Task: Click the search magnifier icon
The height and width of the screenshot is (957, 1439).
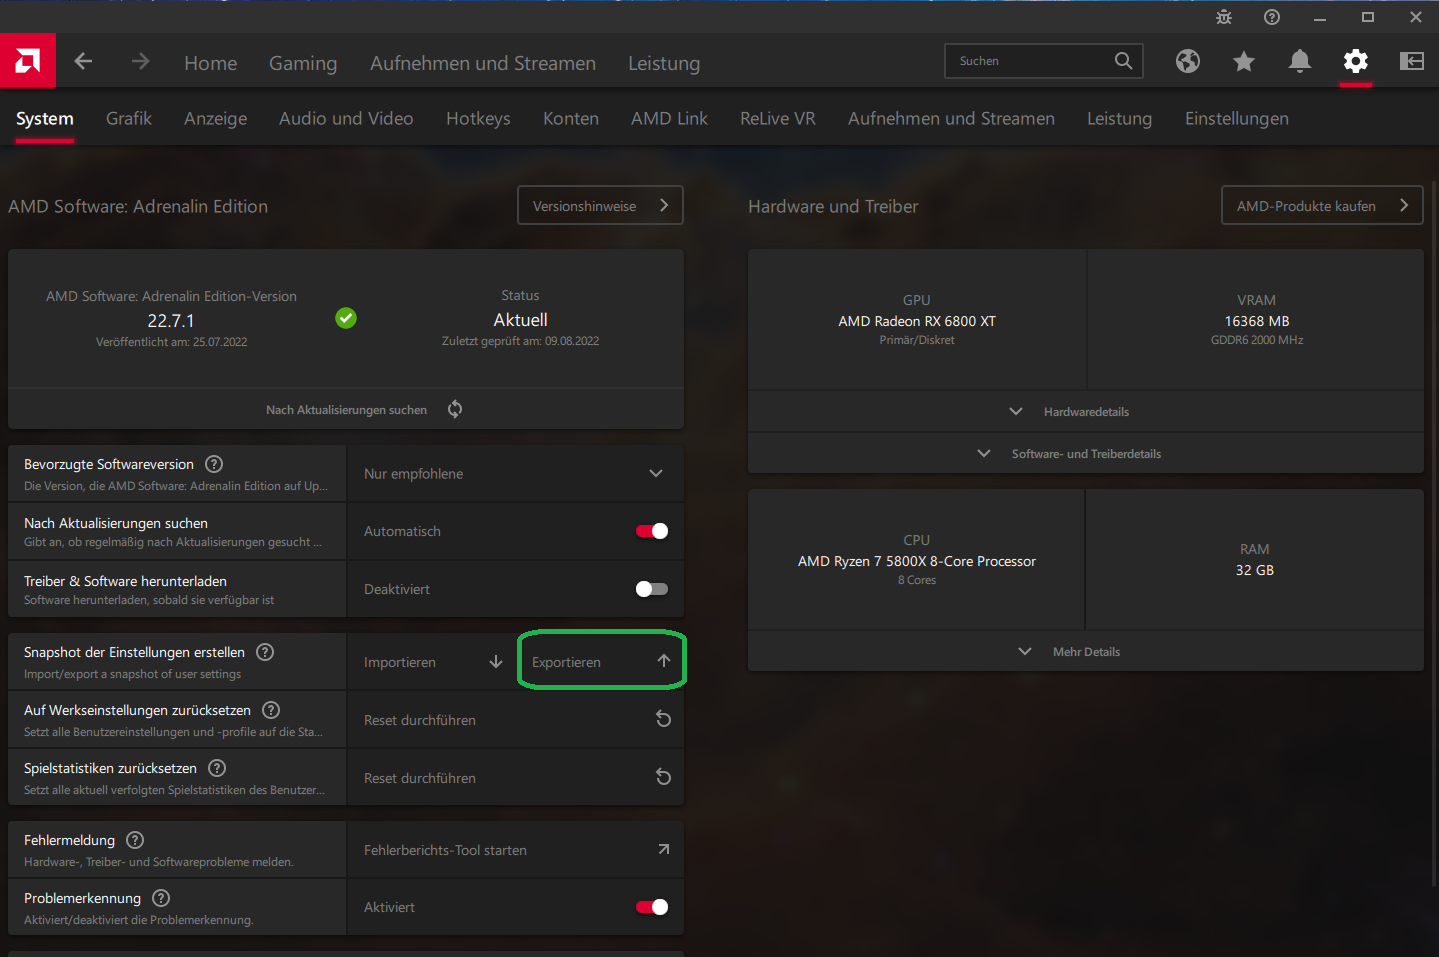Action: [x=1123, y=61]
